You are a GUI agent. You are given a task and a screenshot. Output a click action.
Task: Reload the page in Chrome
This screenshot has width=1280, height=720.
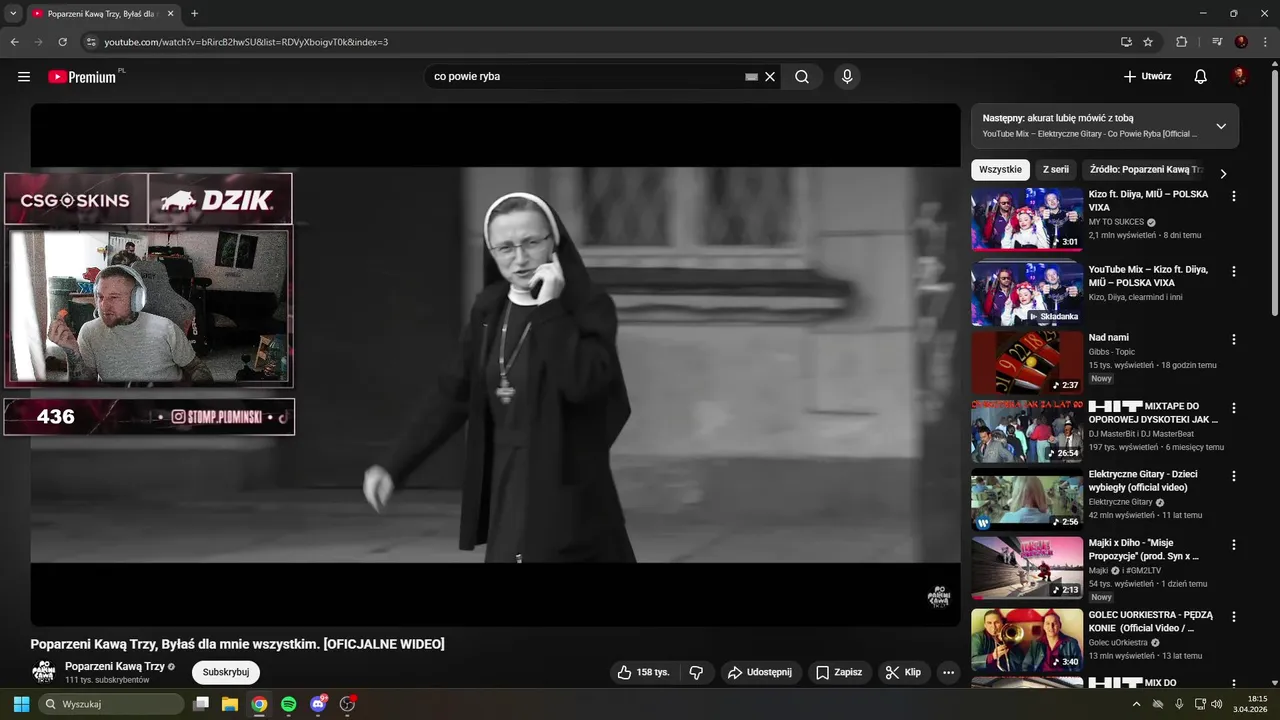click(62, 42)
